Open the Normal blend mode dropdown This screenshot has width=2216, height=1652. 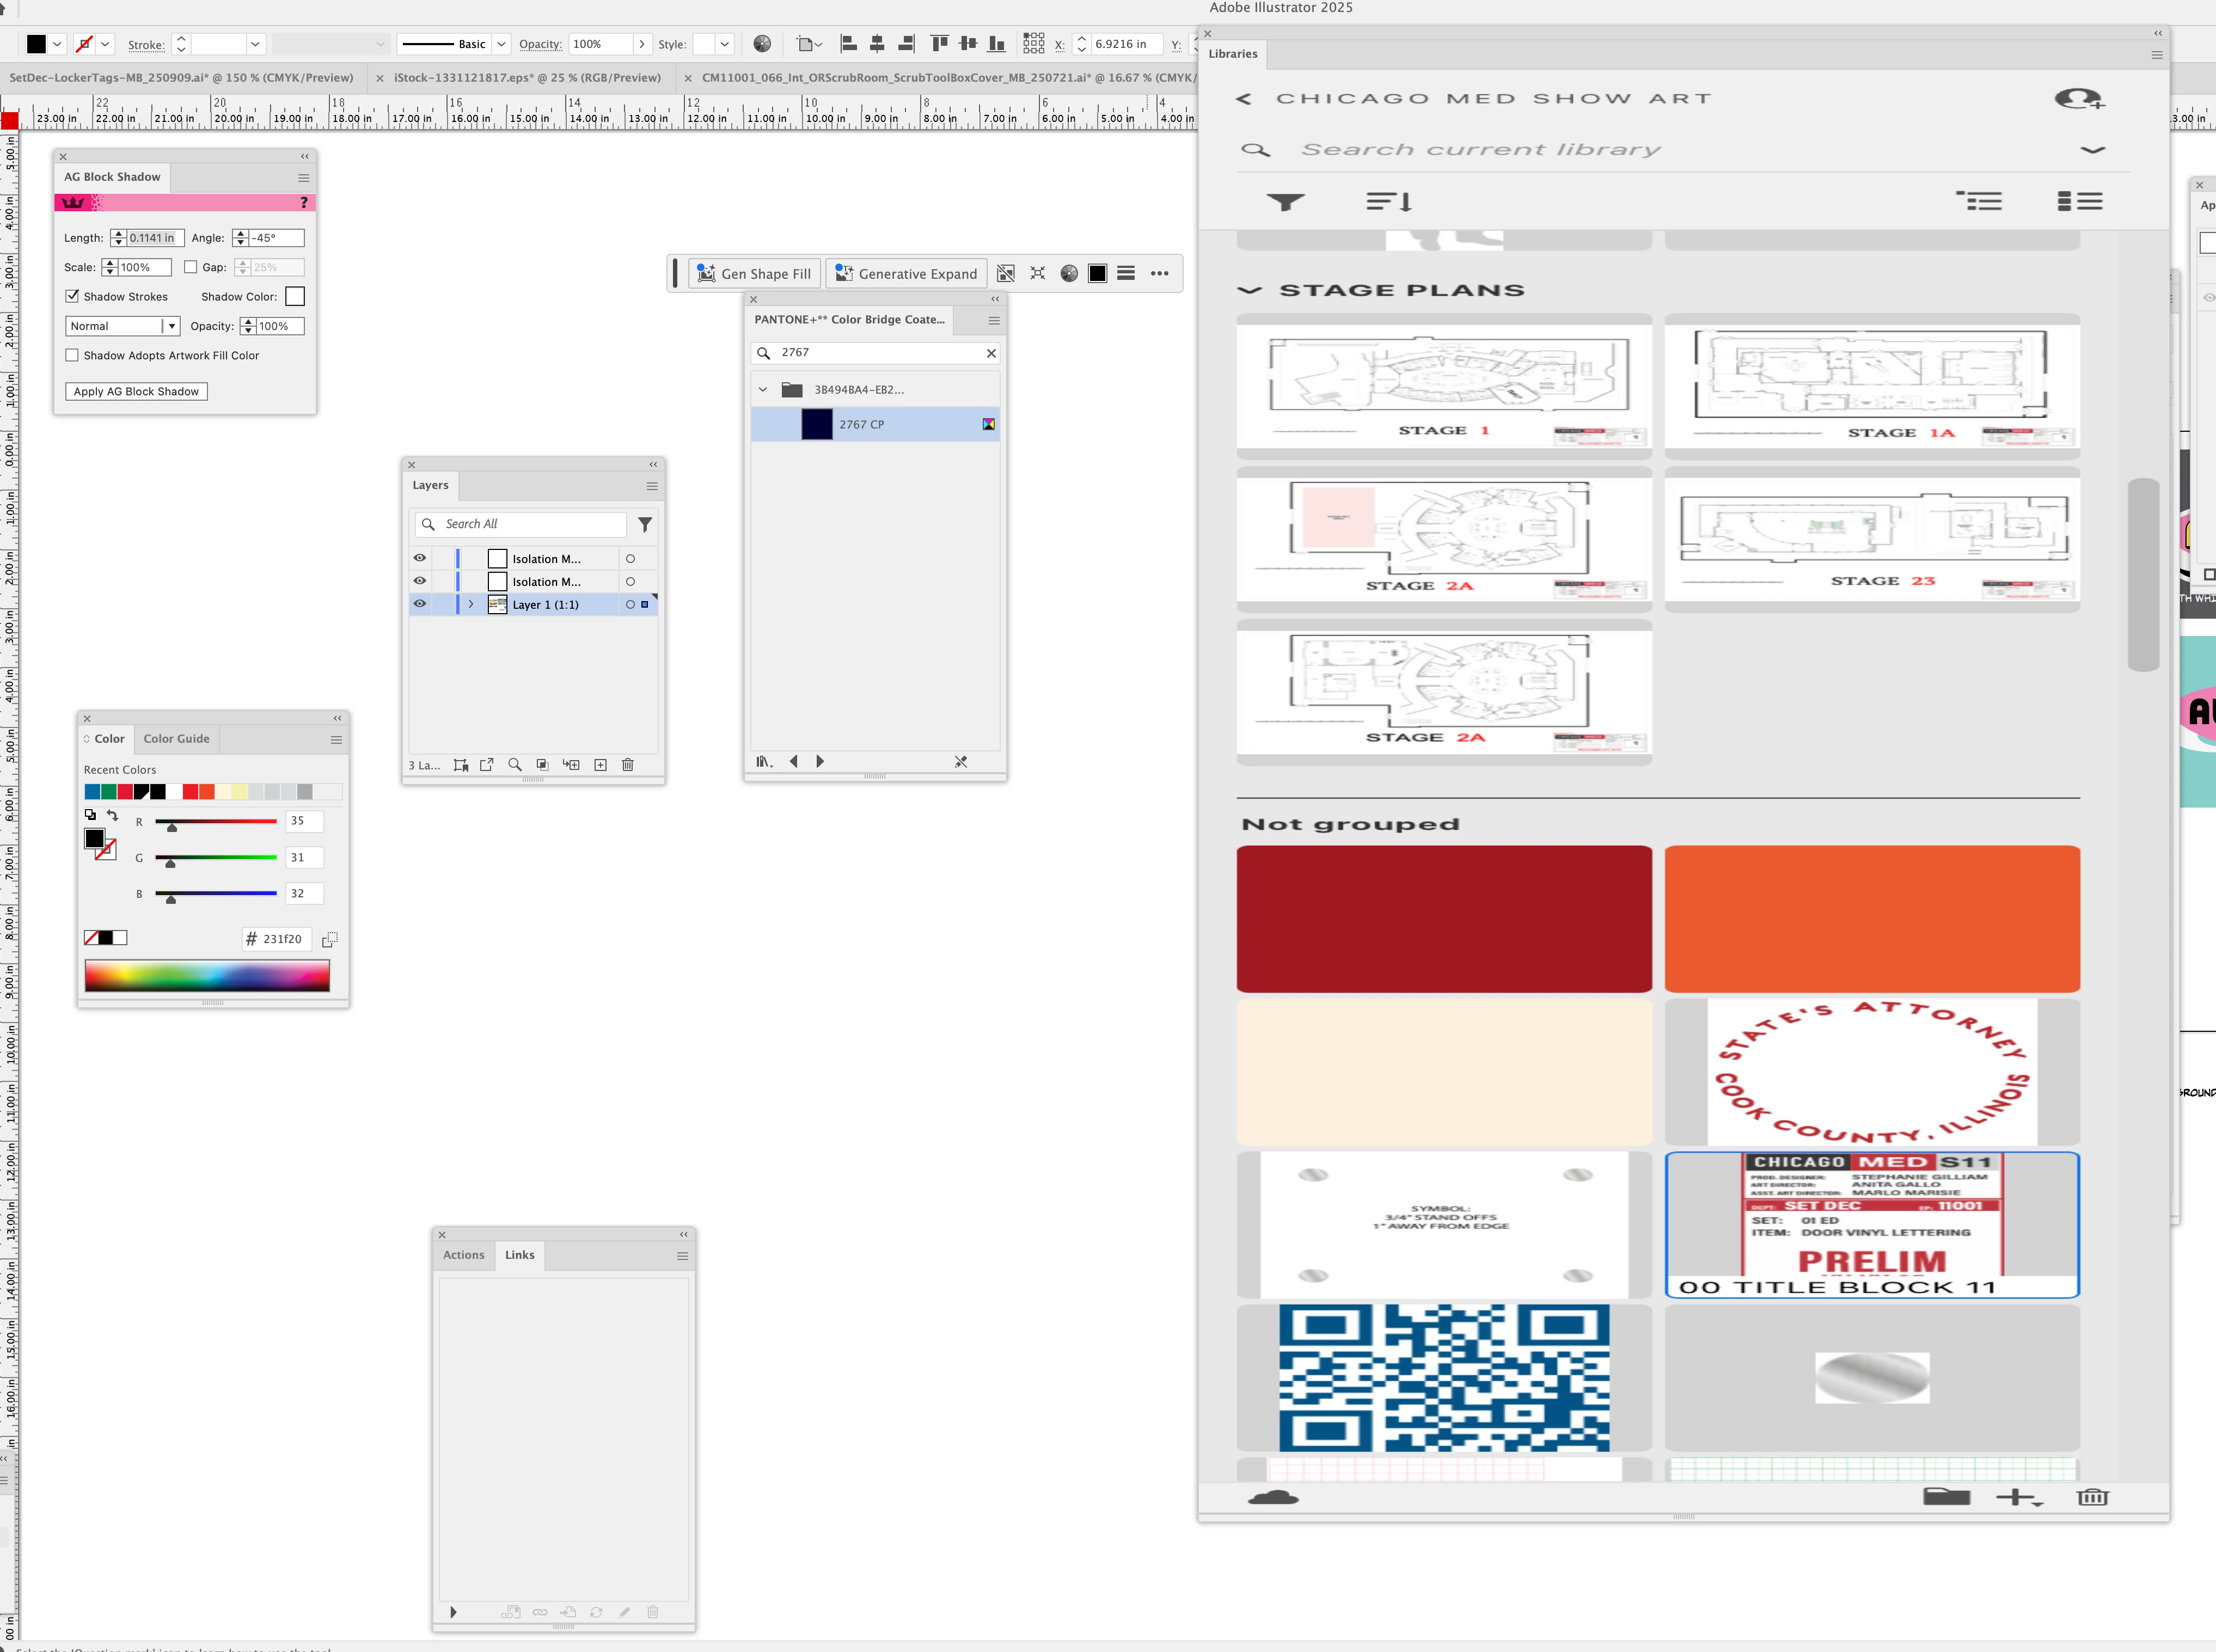pyautogui.click(x=122, y=326)
